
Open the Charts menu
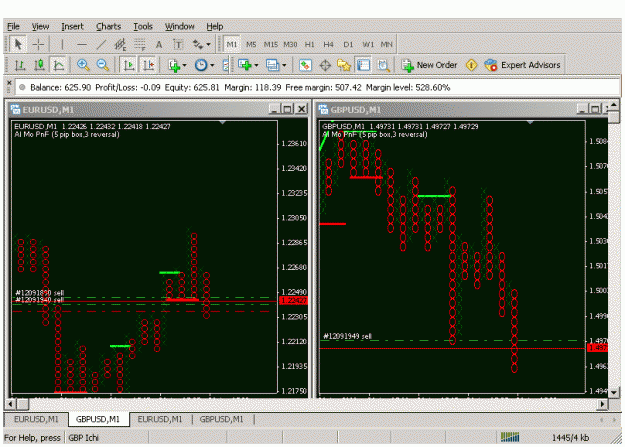click(x=108, y=26)
